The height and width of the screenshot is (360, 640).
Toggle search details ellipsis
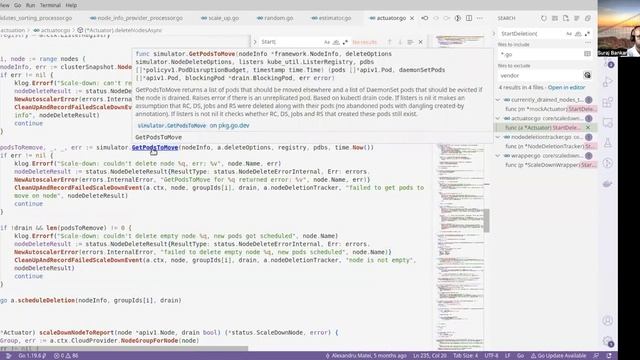(588, 42)
